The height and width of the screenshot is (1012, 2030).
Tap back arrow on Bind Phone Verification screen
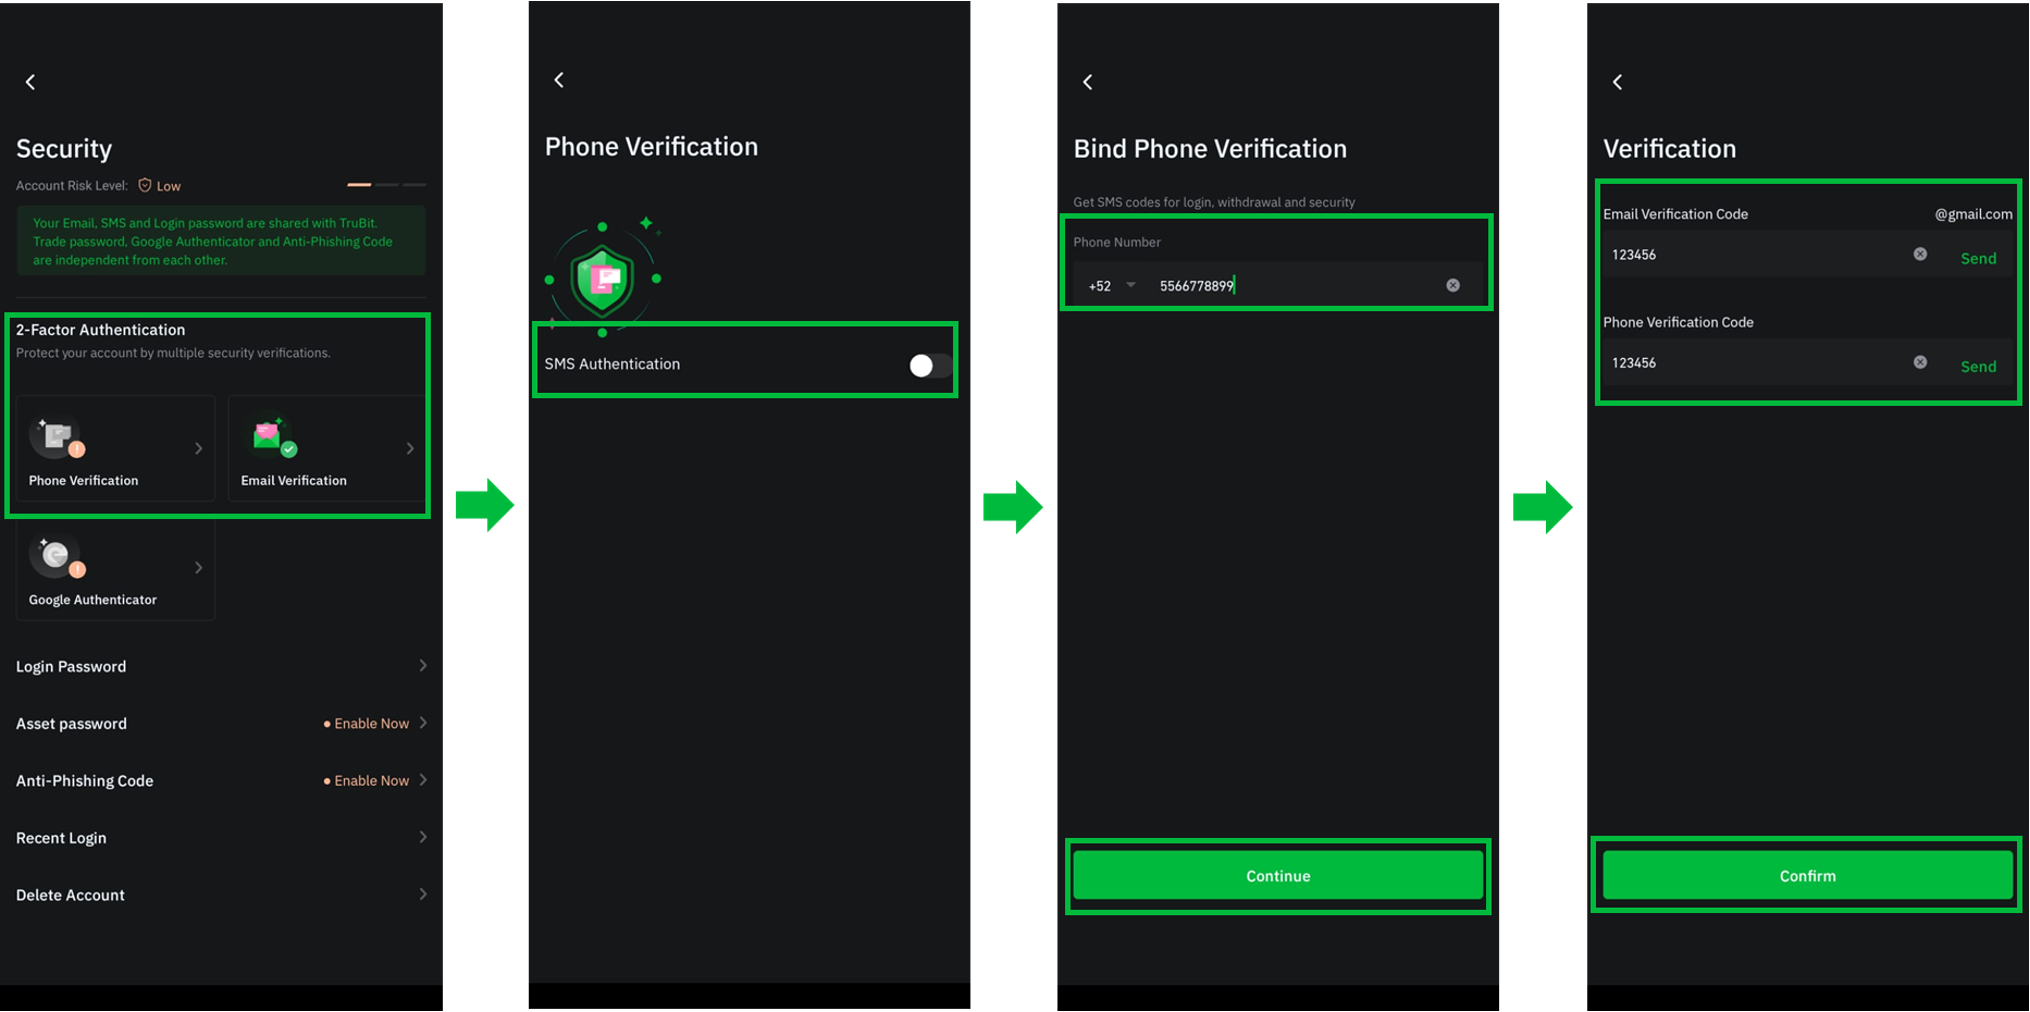coord(1088,82)
